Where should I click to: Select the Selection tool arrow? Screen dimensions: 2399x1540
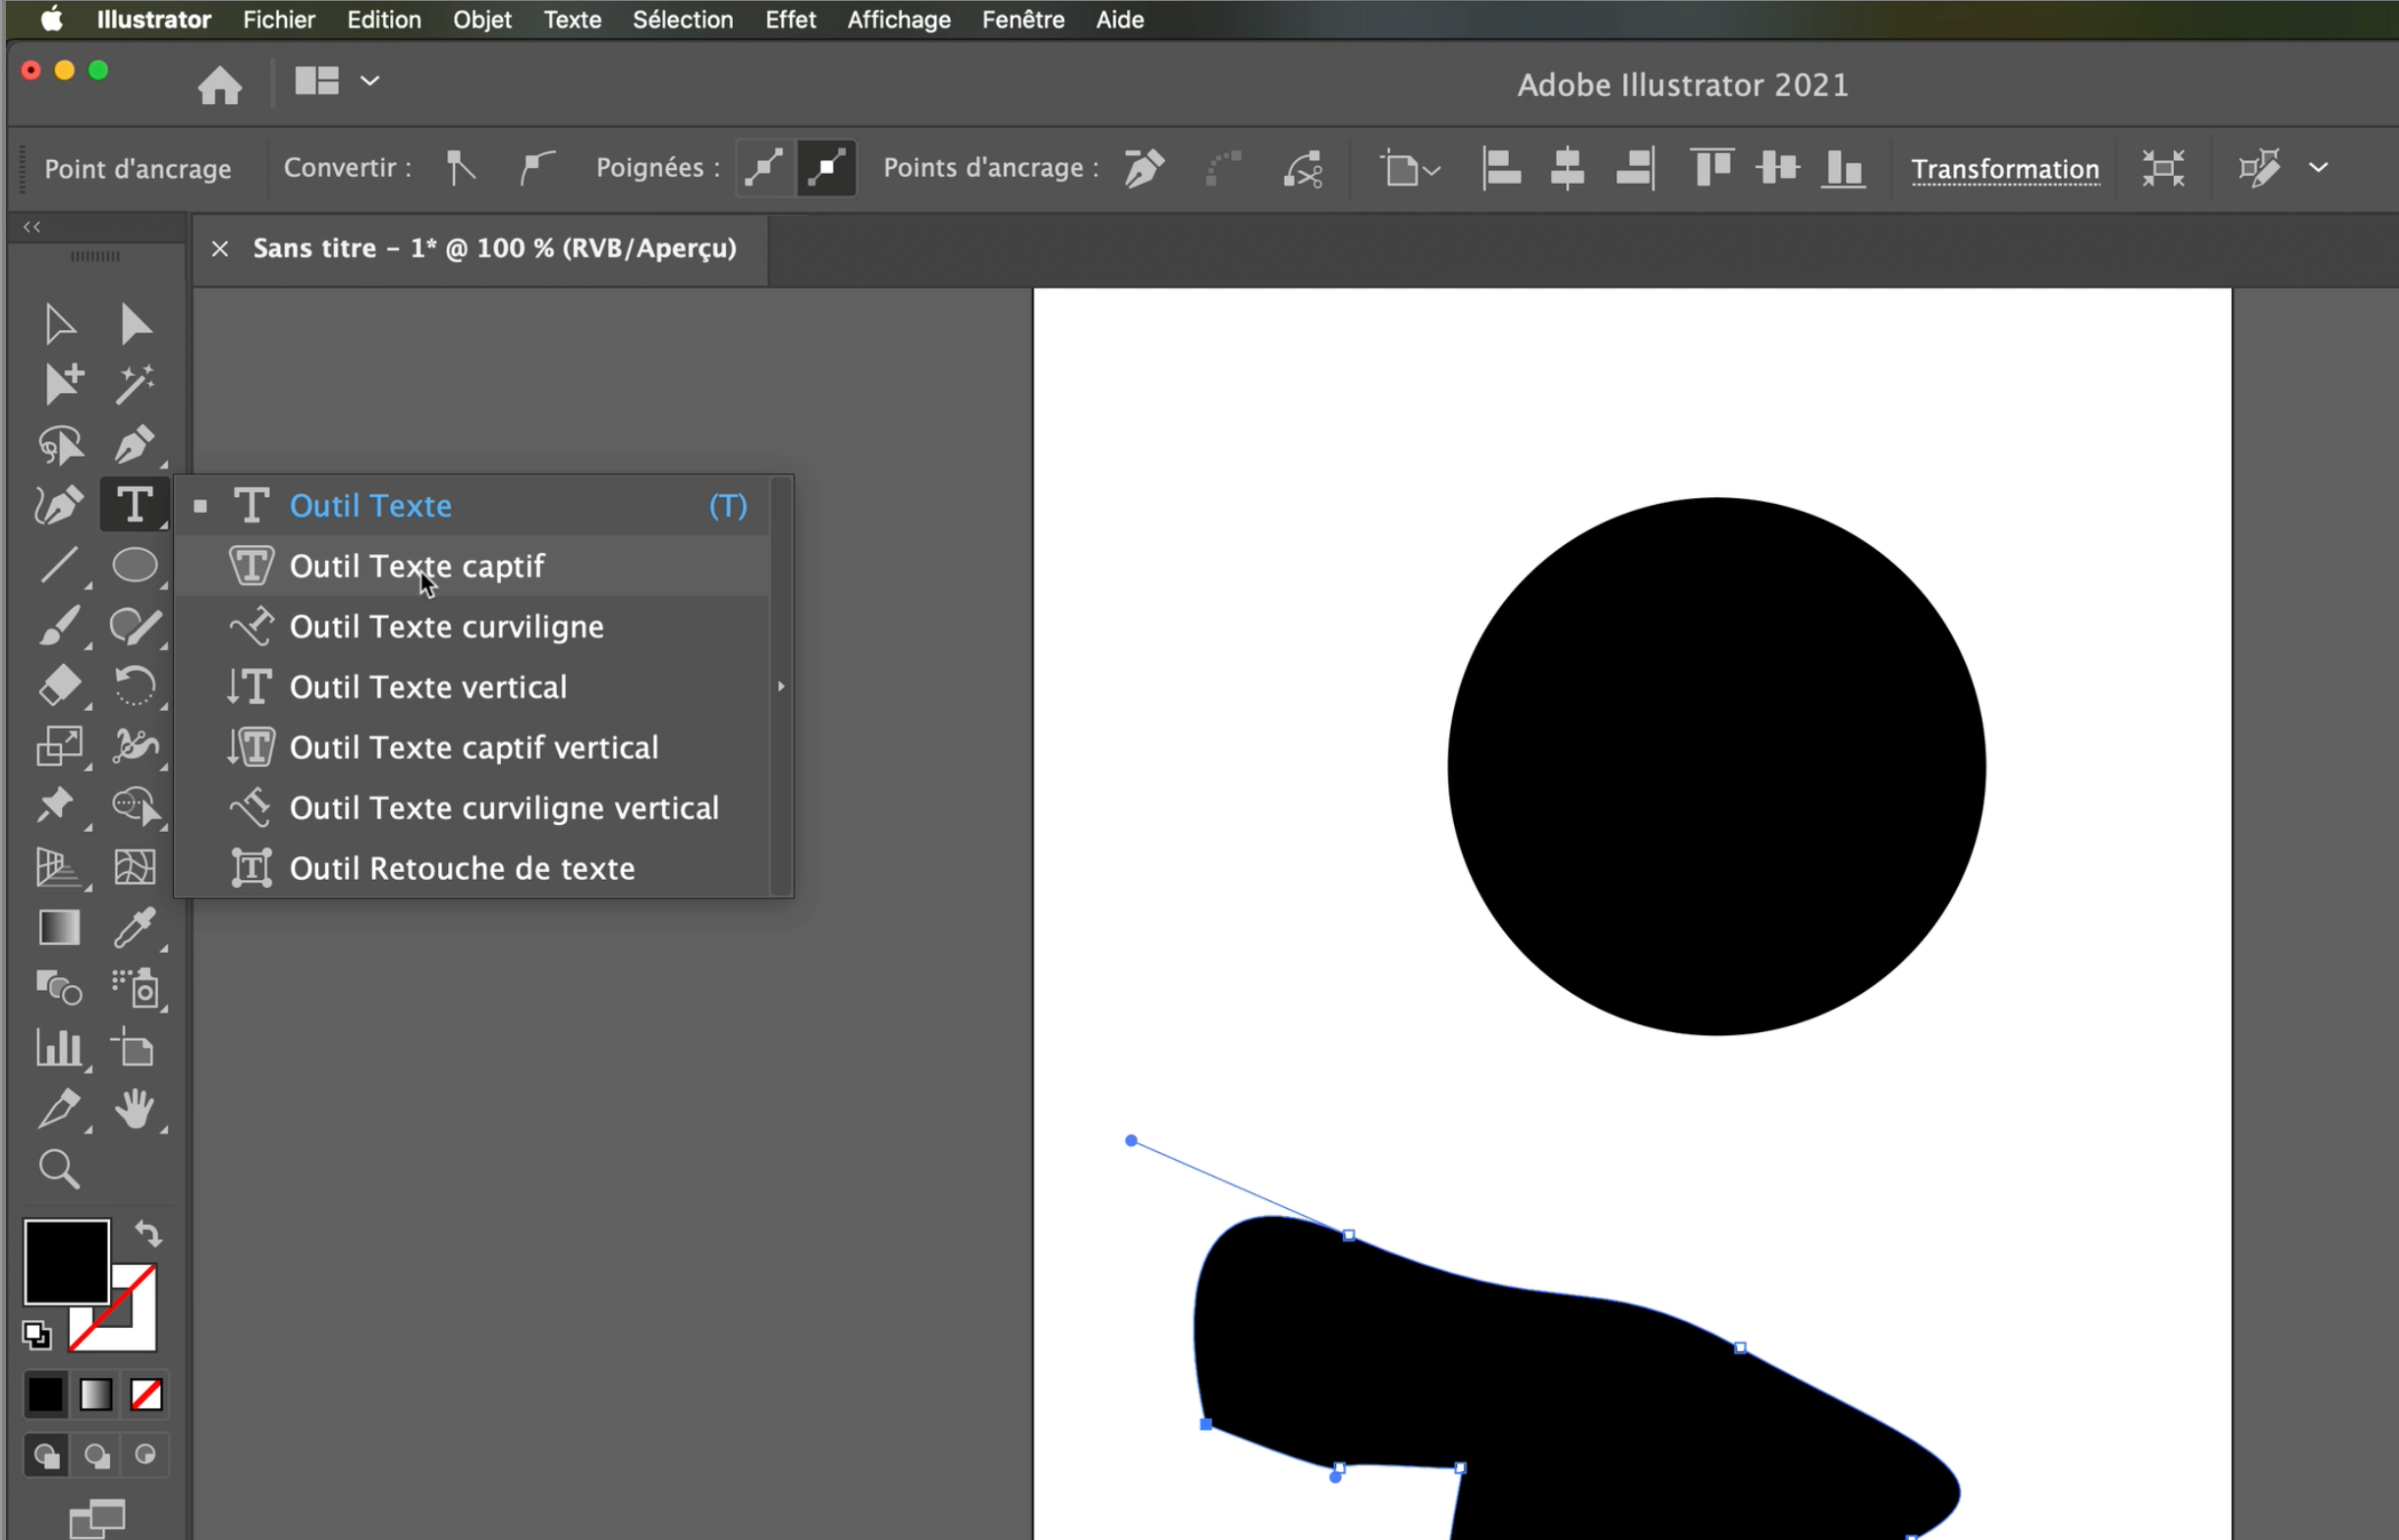[x=59, y=324]
